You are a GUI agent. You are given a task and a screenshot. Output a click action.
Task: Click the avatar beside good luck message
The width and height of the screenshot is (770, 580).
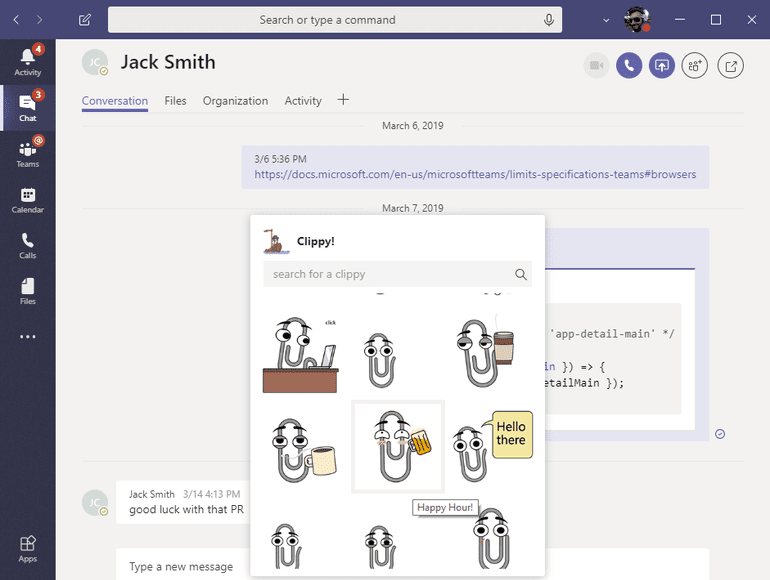click(95, 502)
